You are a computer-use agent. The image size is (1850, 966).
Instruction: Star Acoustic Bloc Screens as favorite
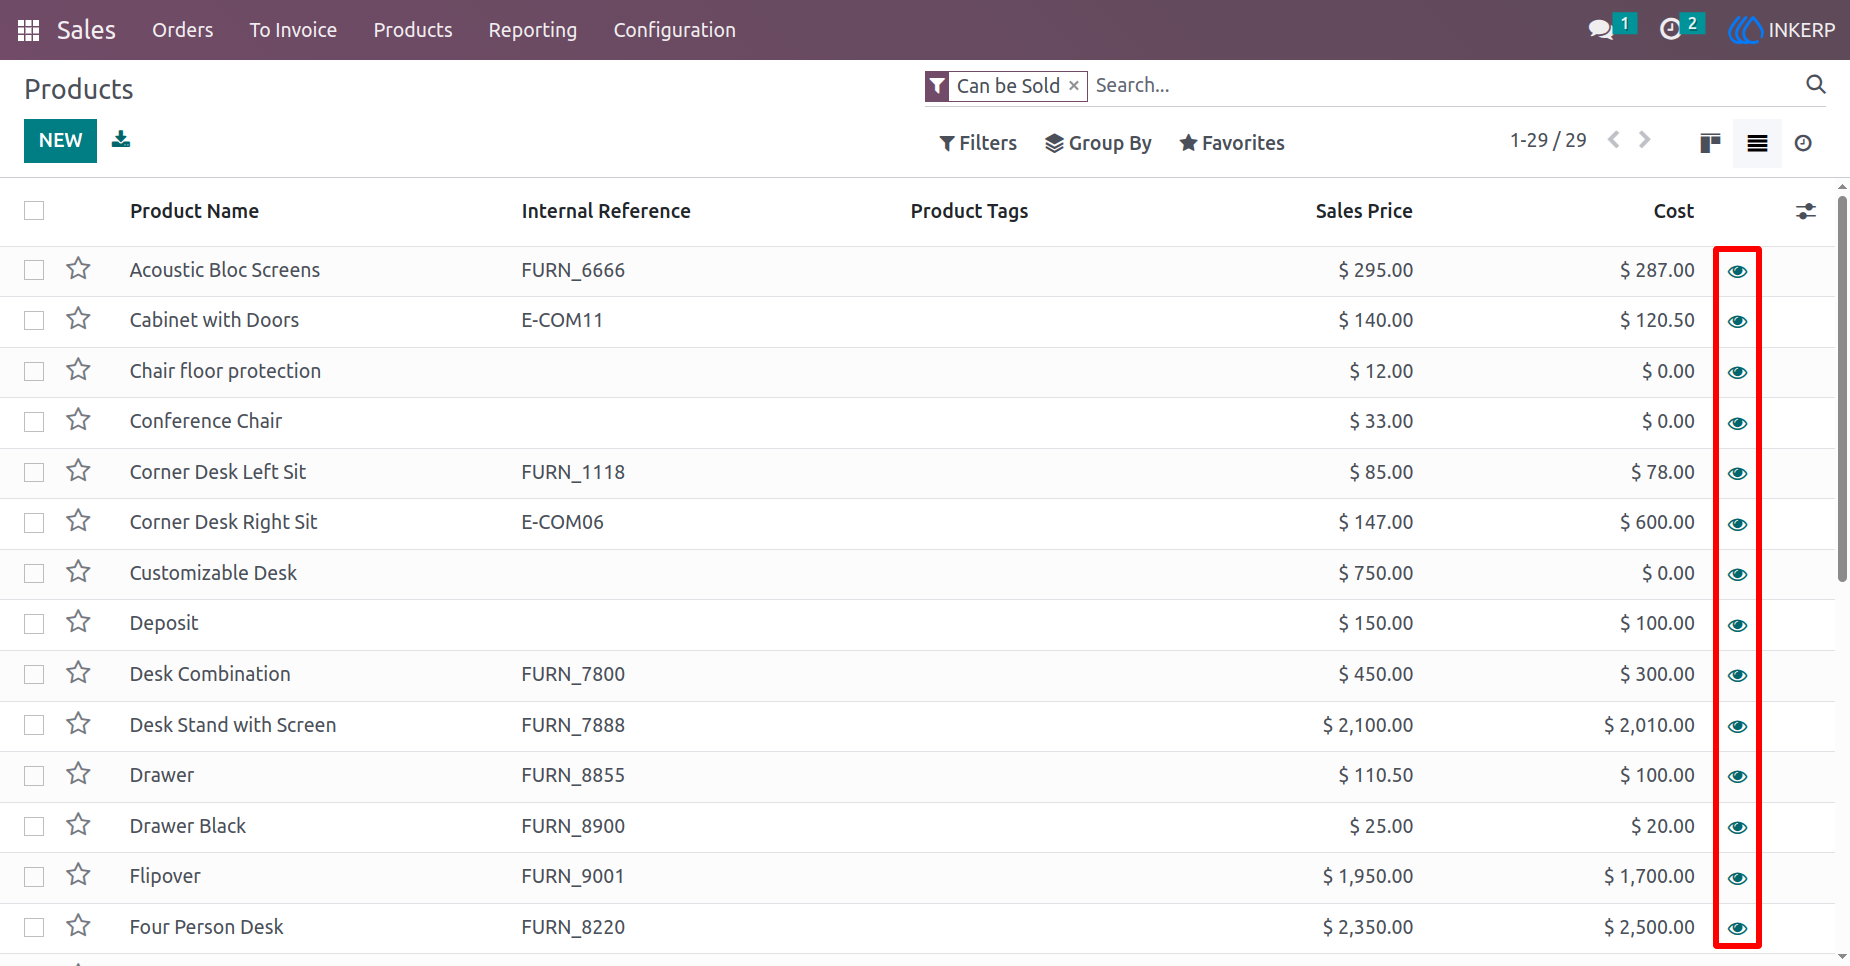[x=78, y=269]
